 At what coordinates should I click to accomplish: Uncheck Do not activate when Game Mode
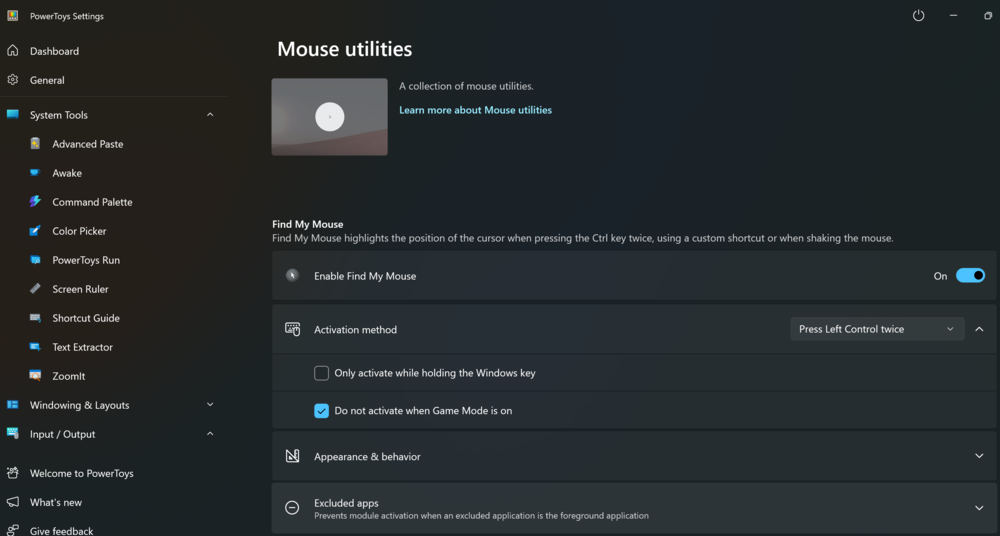(x=321, y=411)
